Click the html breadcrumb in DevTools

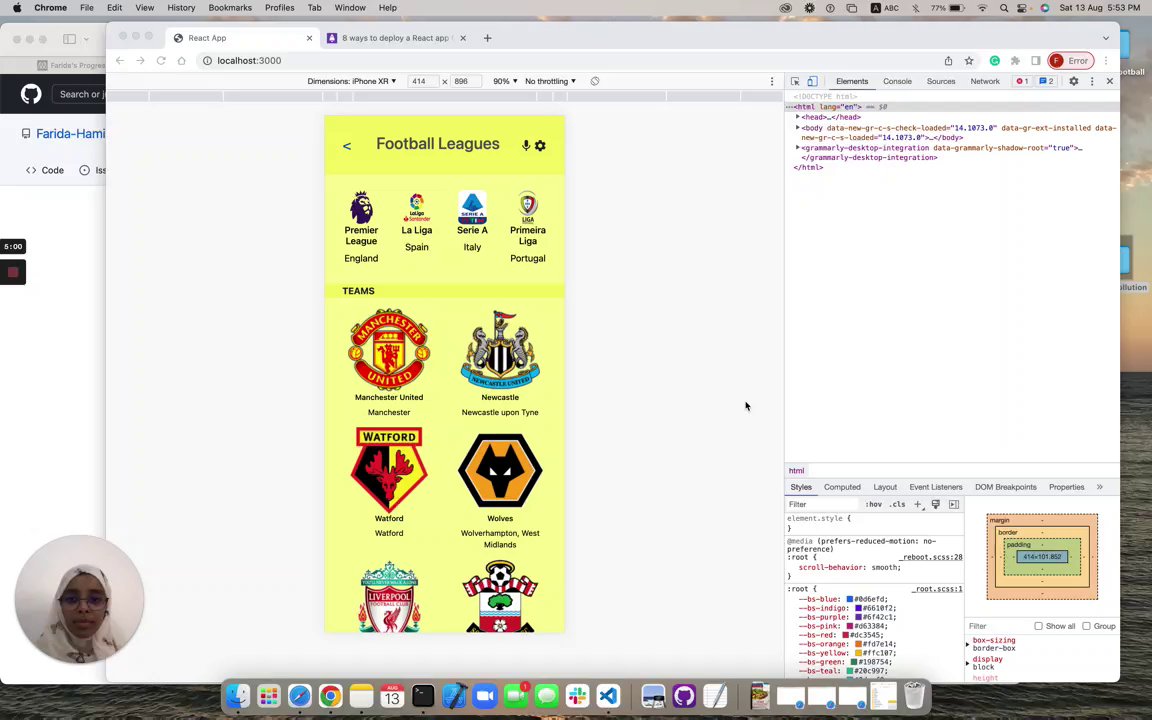(796, 471)
